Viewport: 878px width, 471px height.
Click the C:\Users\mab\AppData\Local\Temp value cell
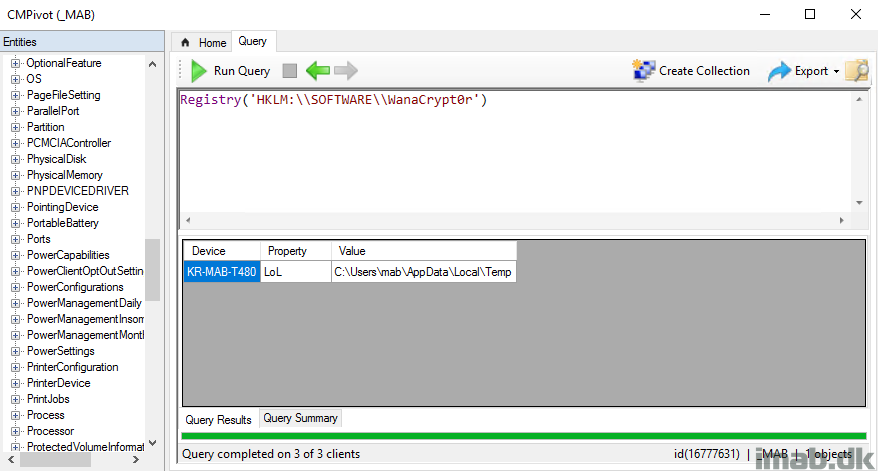tap(423, 272)
